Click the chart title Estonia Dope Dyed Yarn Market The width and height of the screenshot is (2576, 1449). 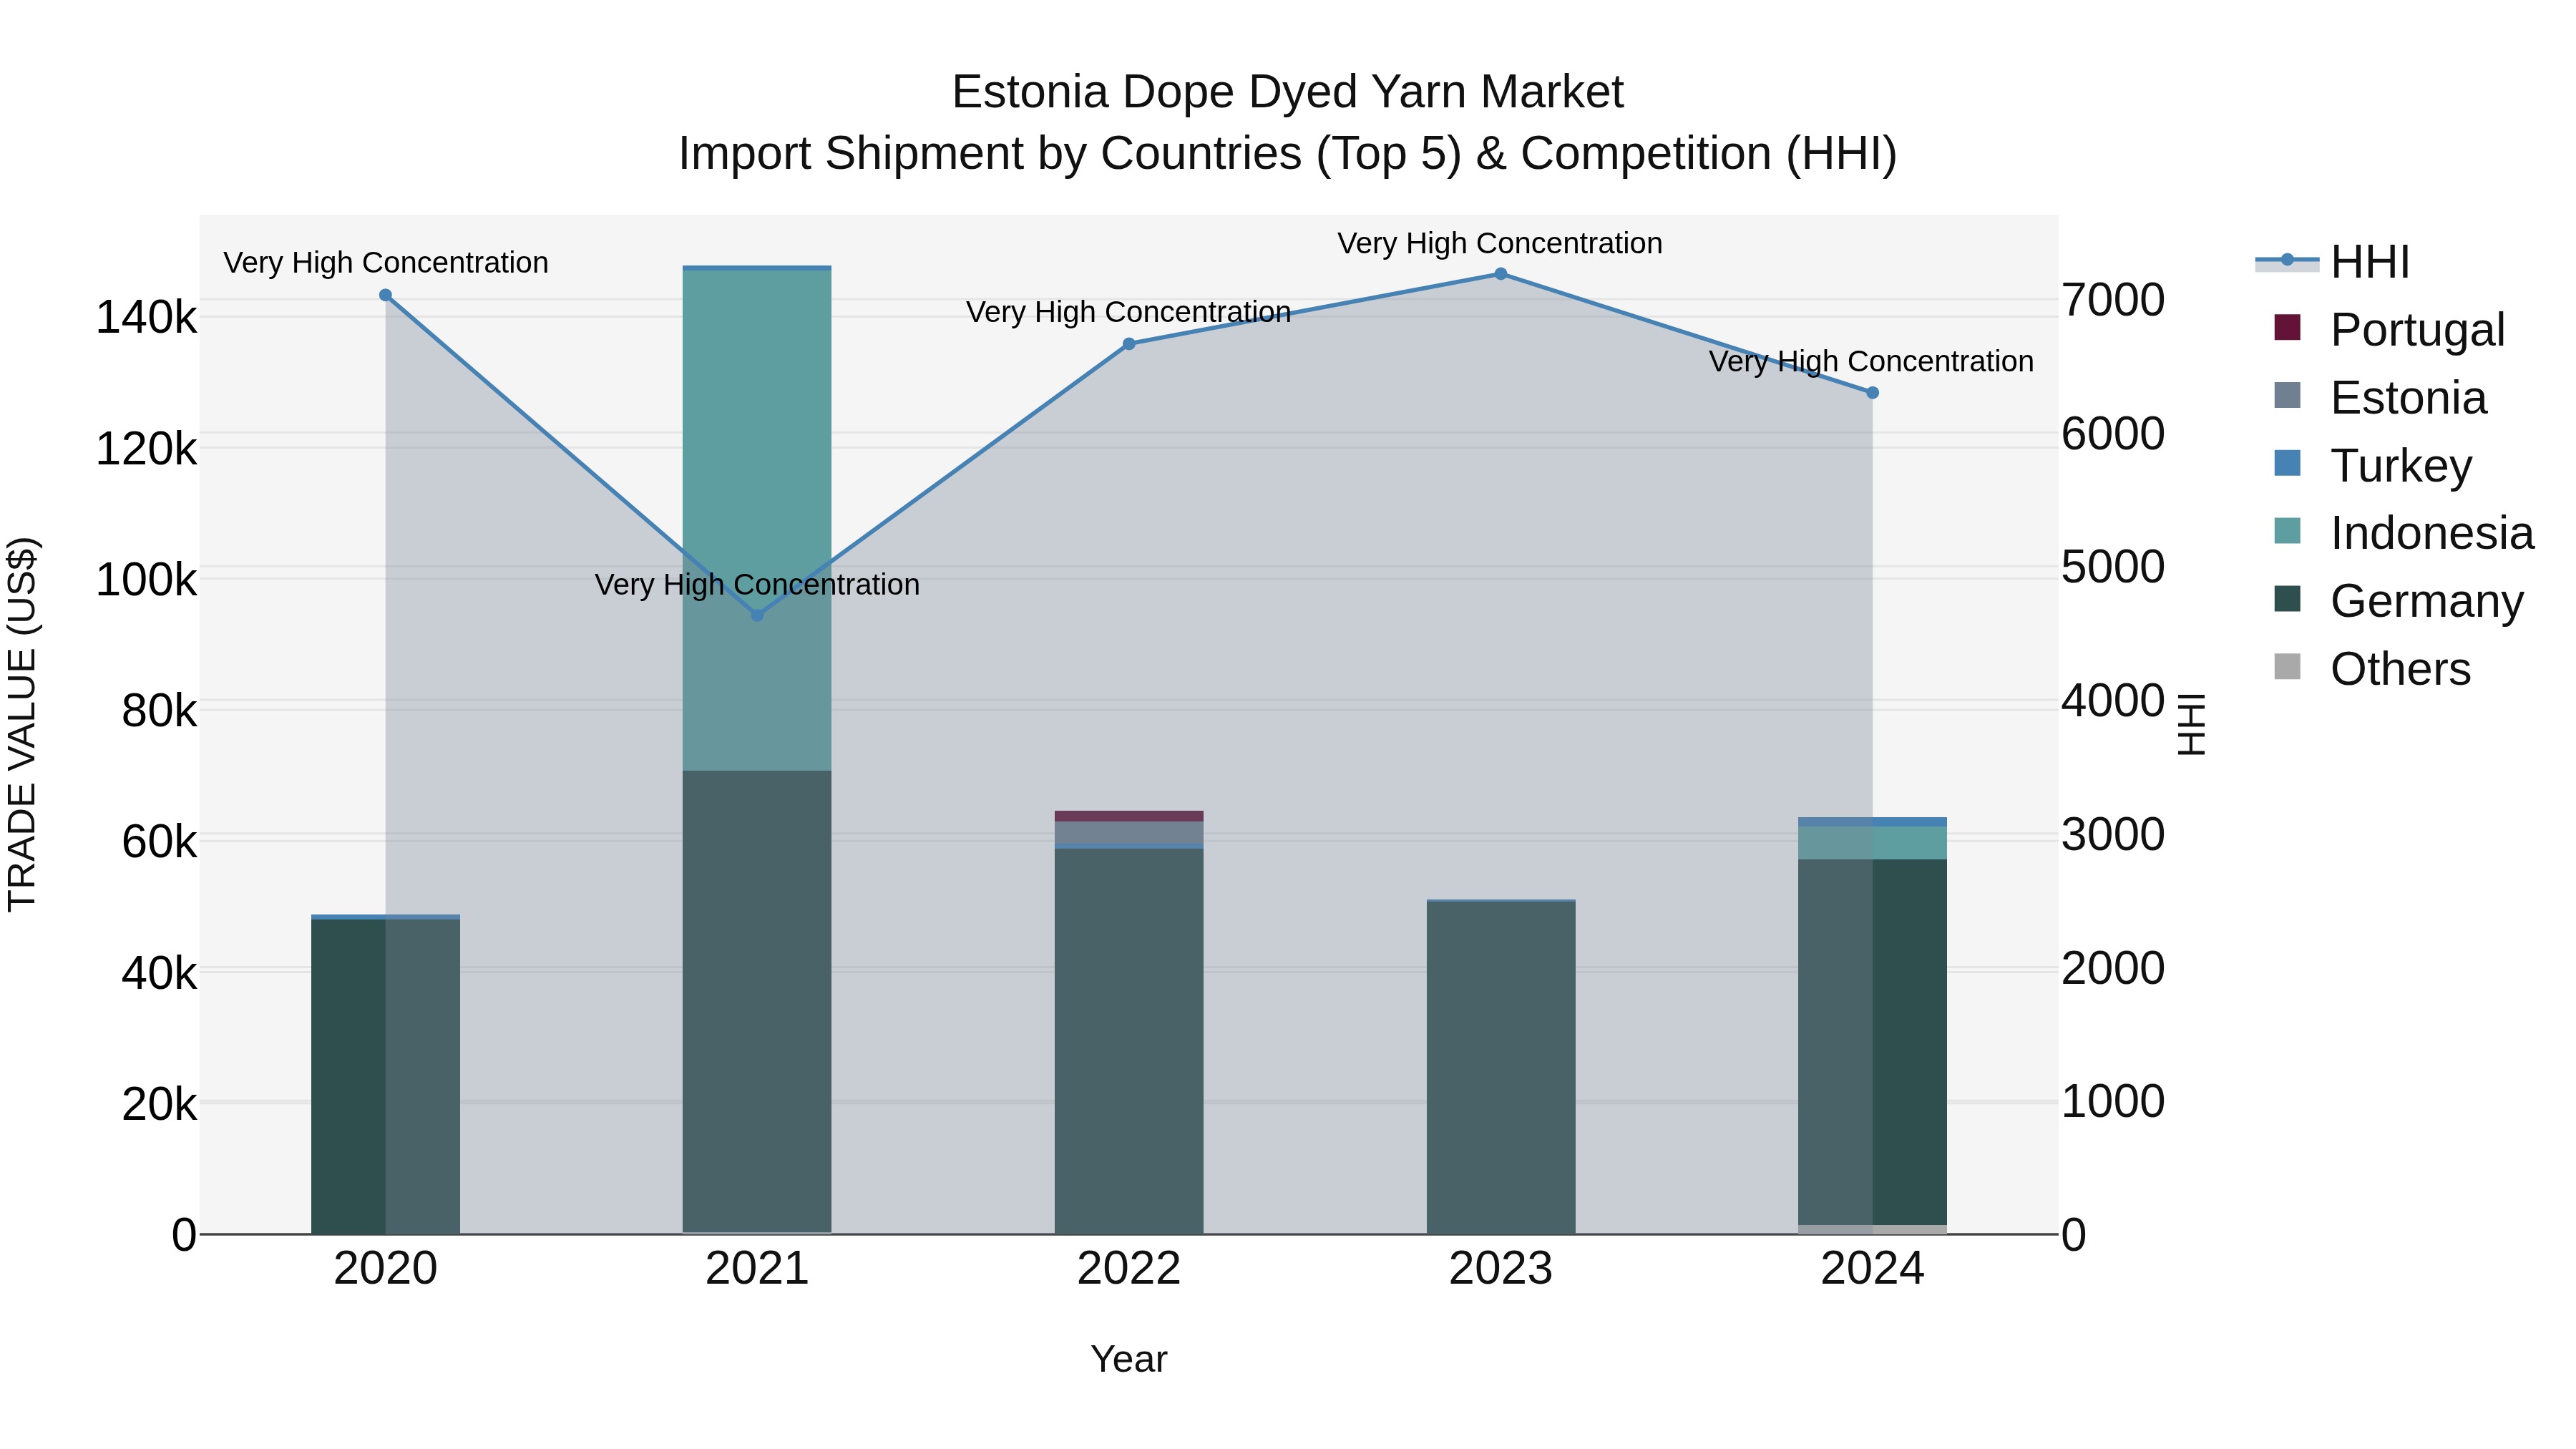(1287, 92)
